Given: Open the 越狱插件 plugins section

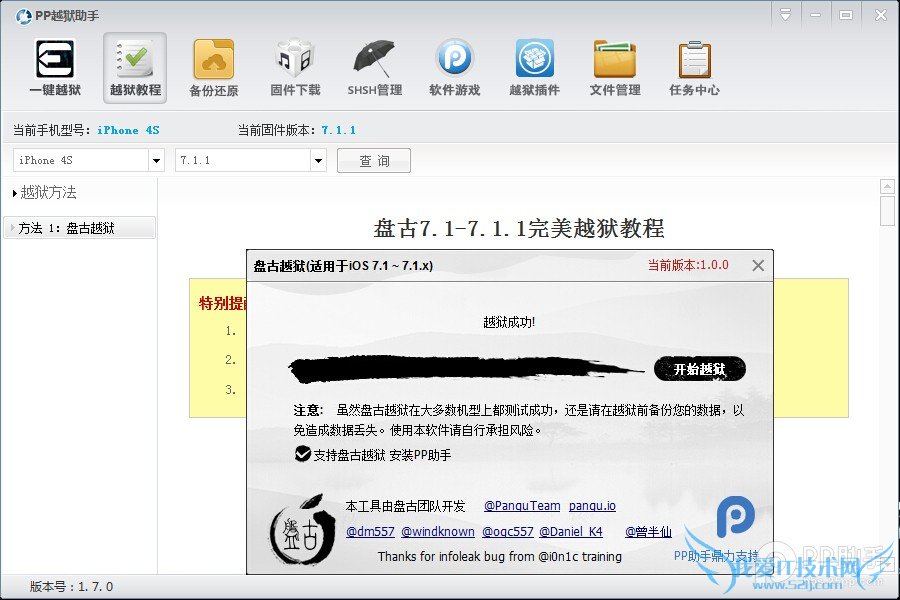Looking at the screenshot, I should point(534,67).
